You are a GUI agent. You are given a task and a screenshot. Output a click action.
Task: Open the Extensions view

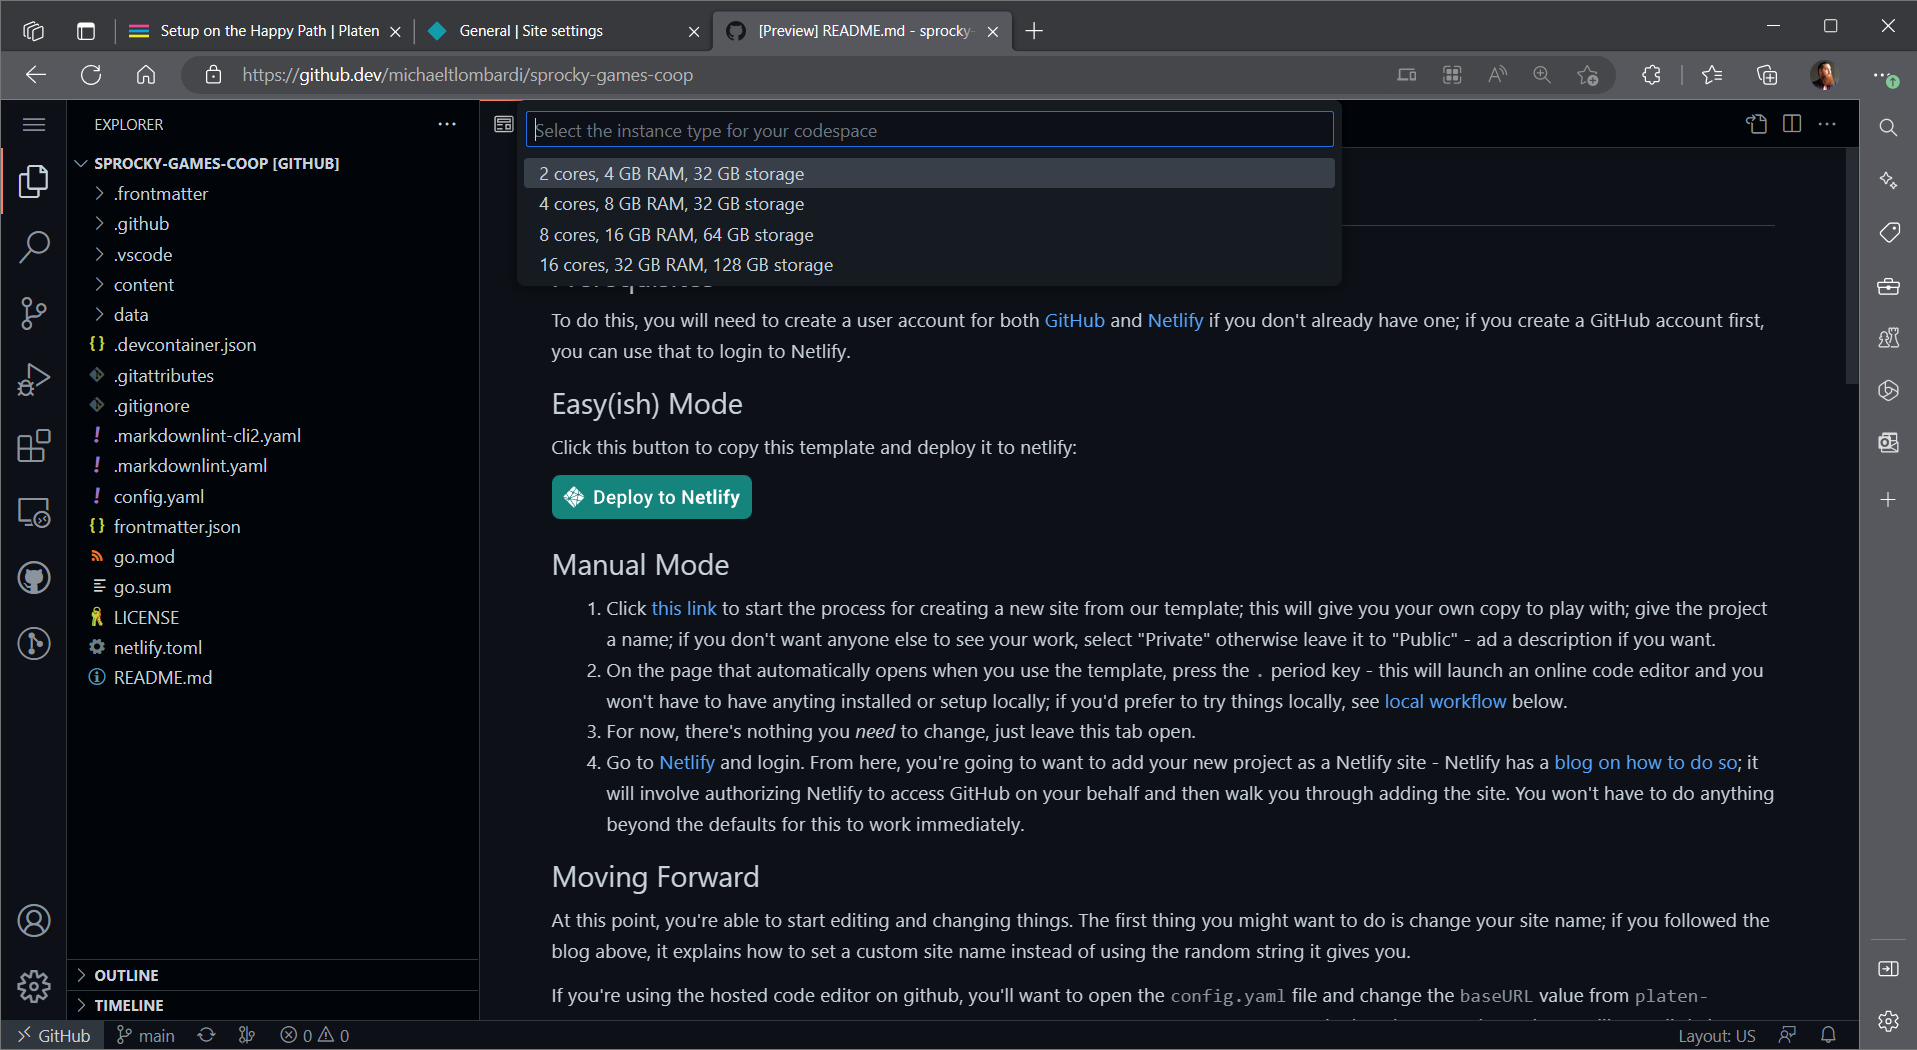(x=34, y=446)
